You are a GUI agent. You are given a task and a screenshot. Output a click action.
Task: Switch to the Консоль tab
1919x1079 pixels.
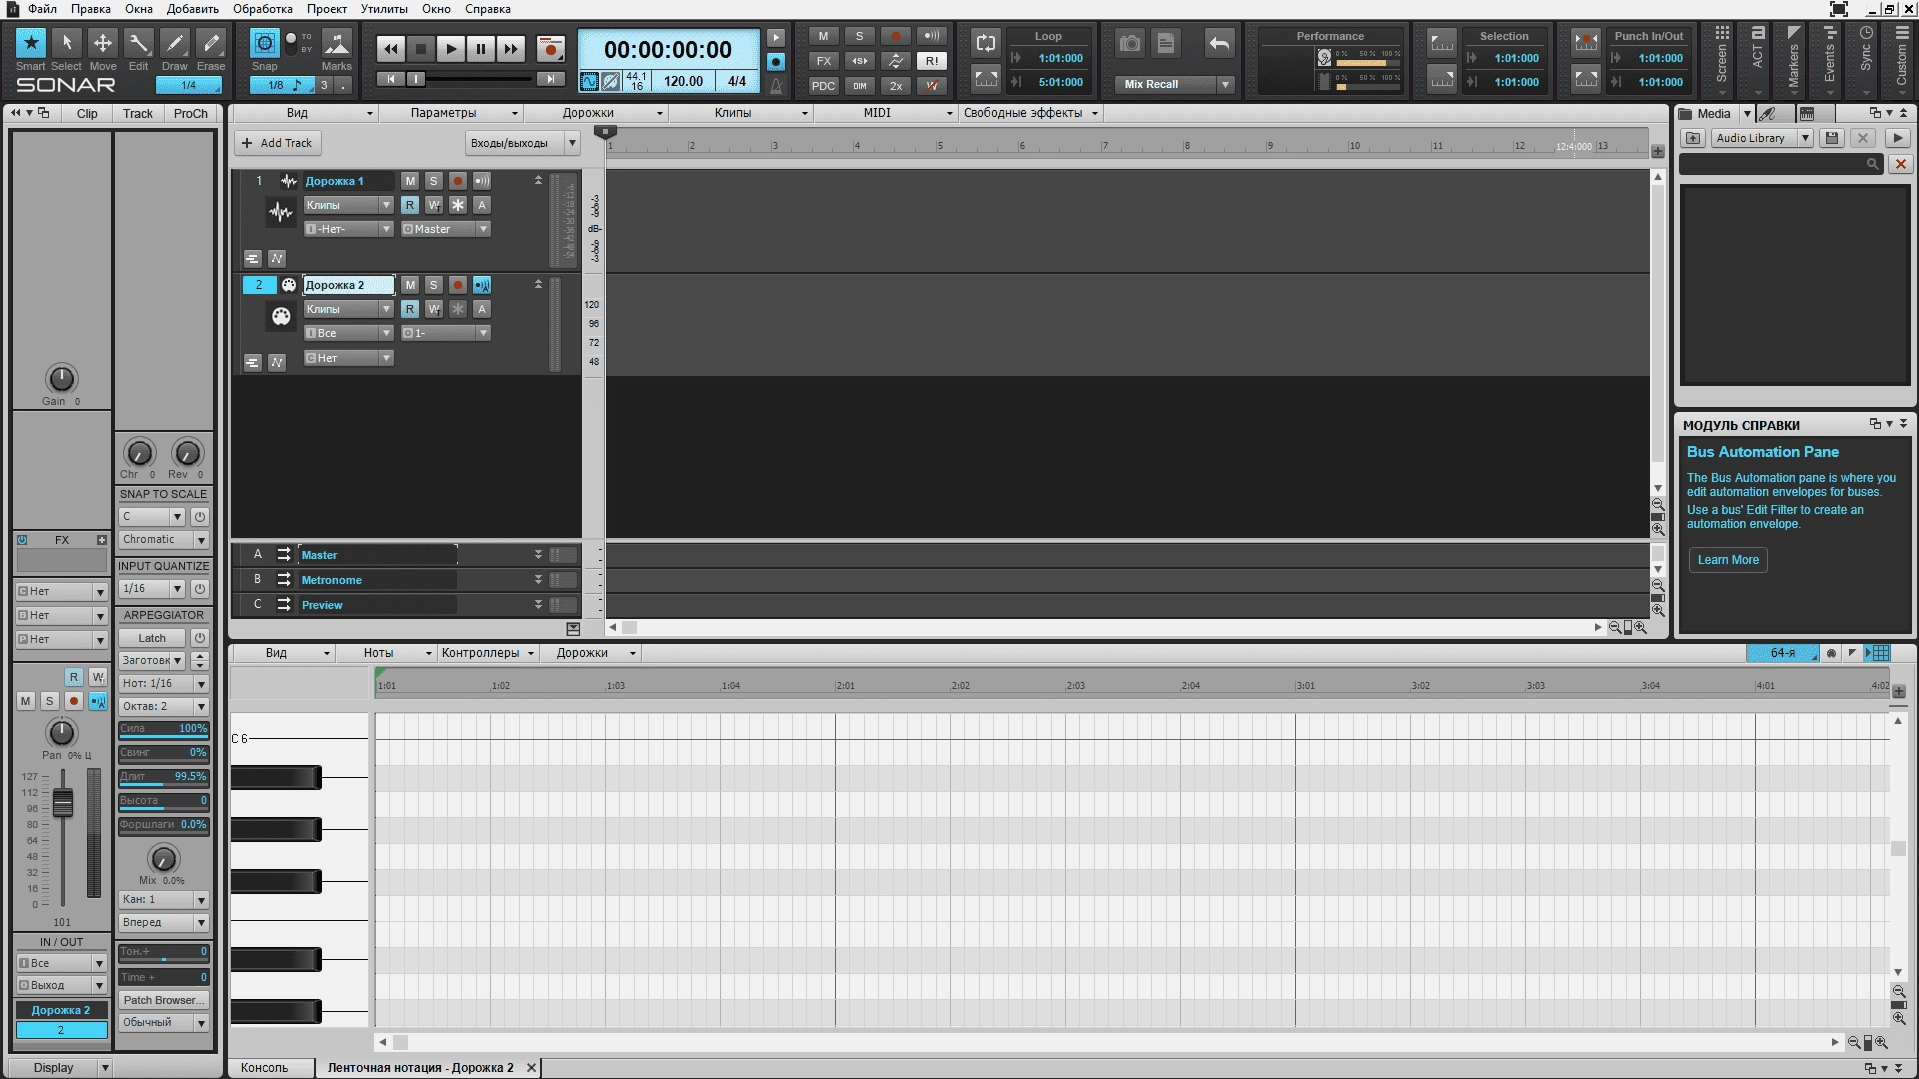click(264, 1068)
